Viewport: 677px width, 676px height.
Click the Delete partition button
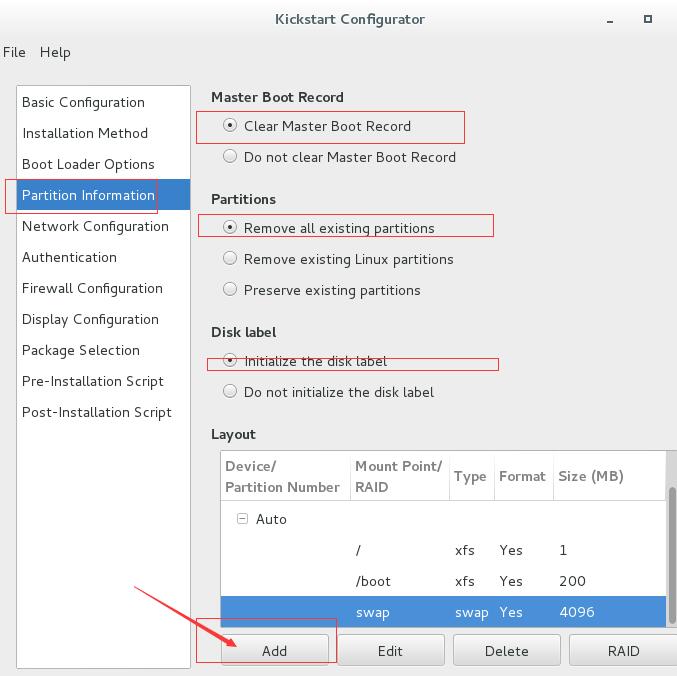pyautogui.click(x=506, y=650)
